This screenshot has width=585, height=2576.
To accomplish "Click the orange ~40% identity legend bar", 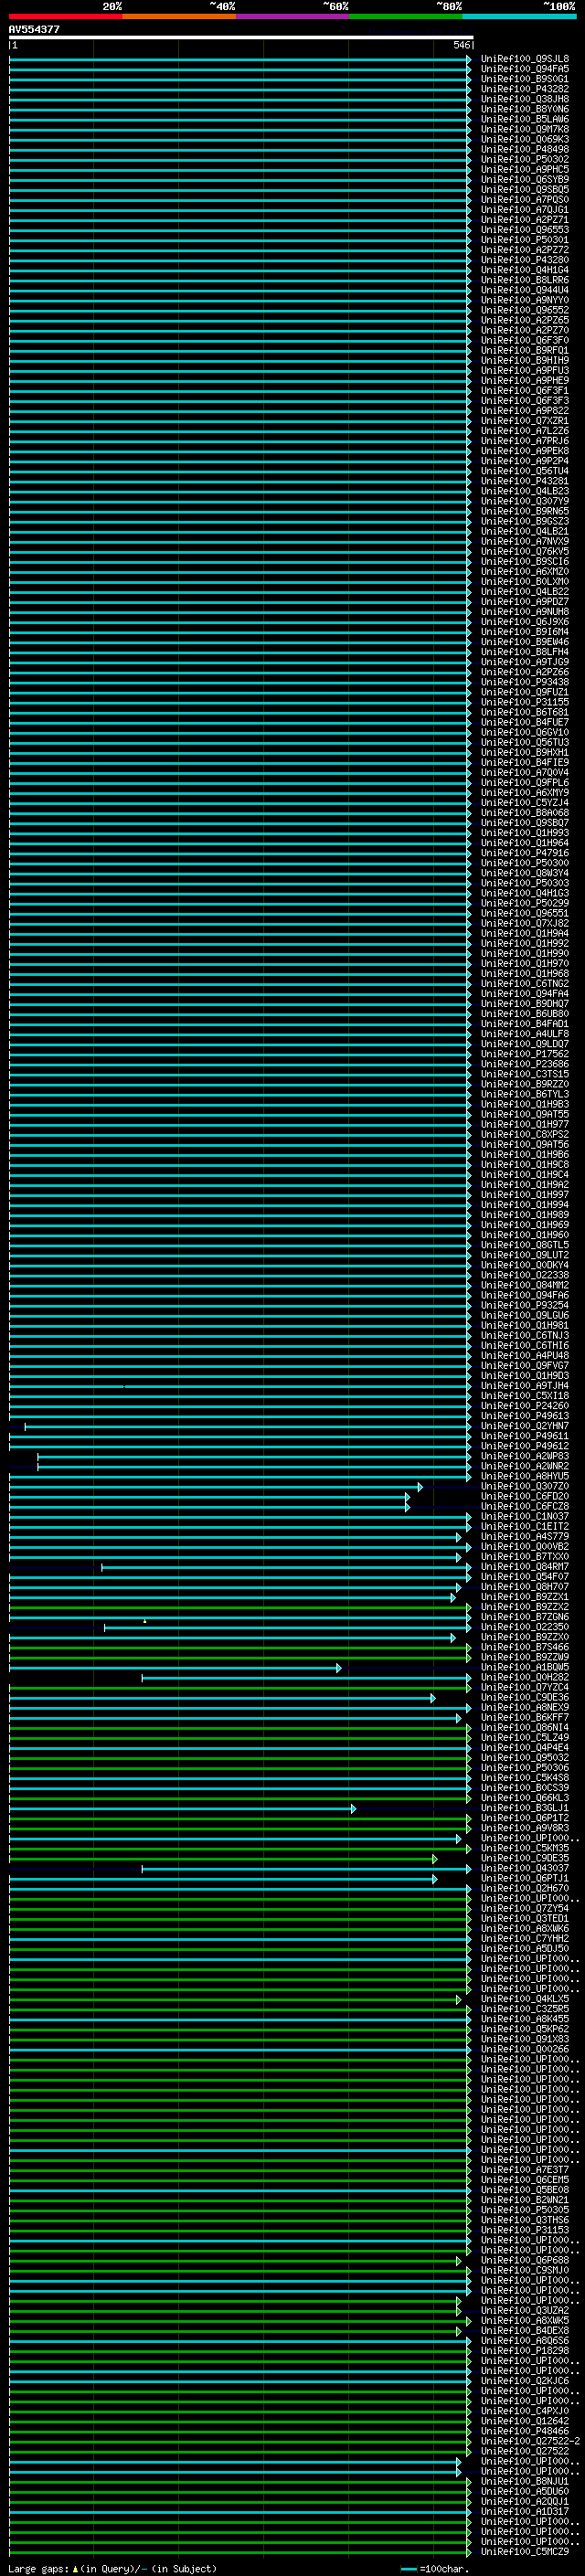I will click(179, 16).
